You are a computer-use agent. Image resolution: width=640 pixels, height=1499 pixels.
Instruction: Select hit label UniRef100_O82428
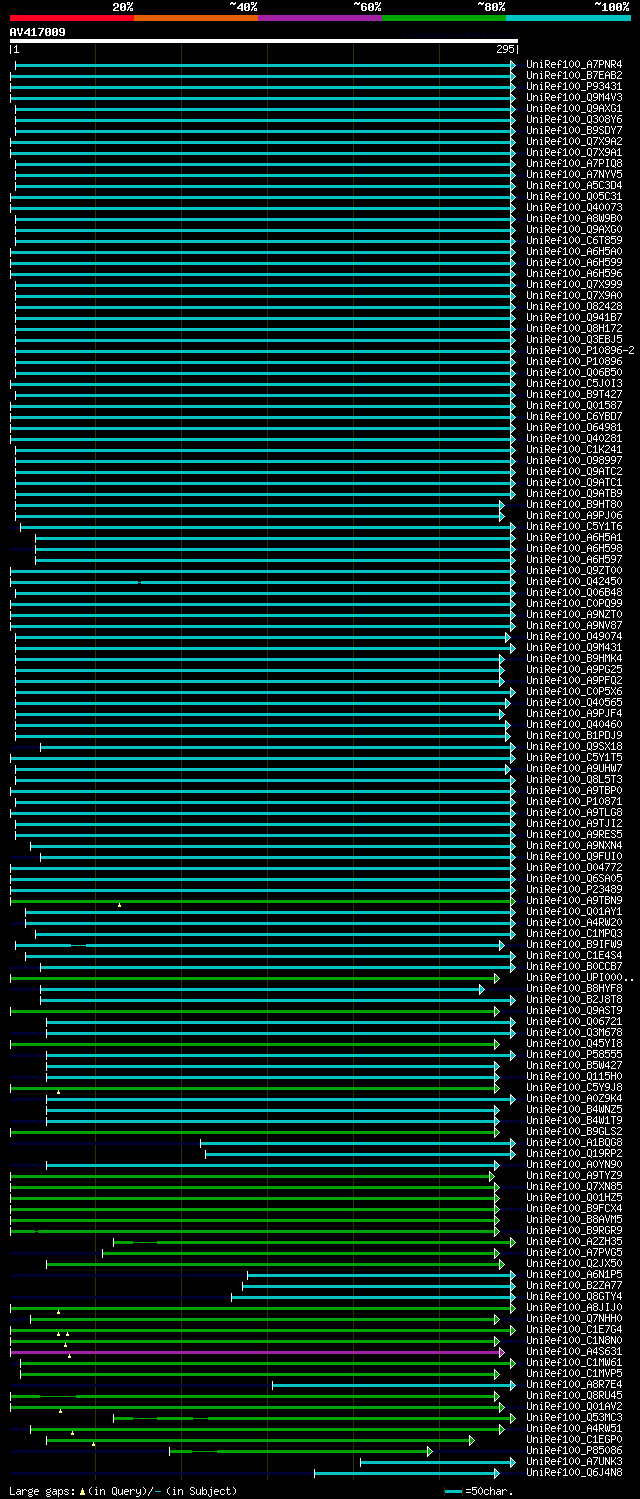[x=574, y=306]
